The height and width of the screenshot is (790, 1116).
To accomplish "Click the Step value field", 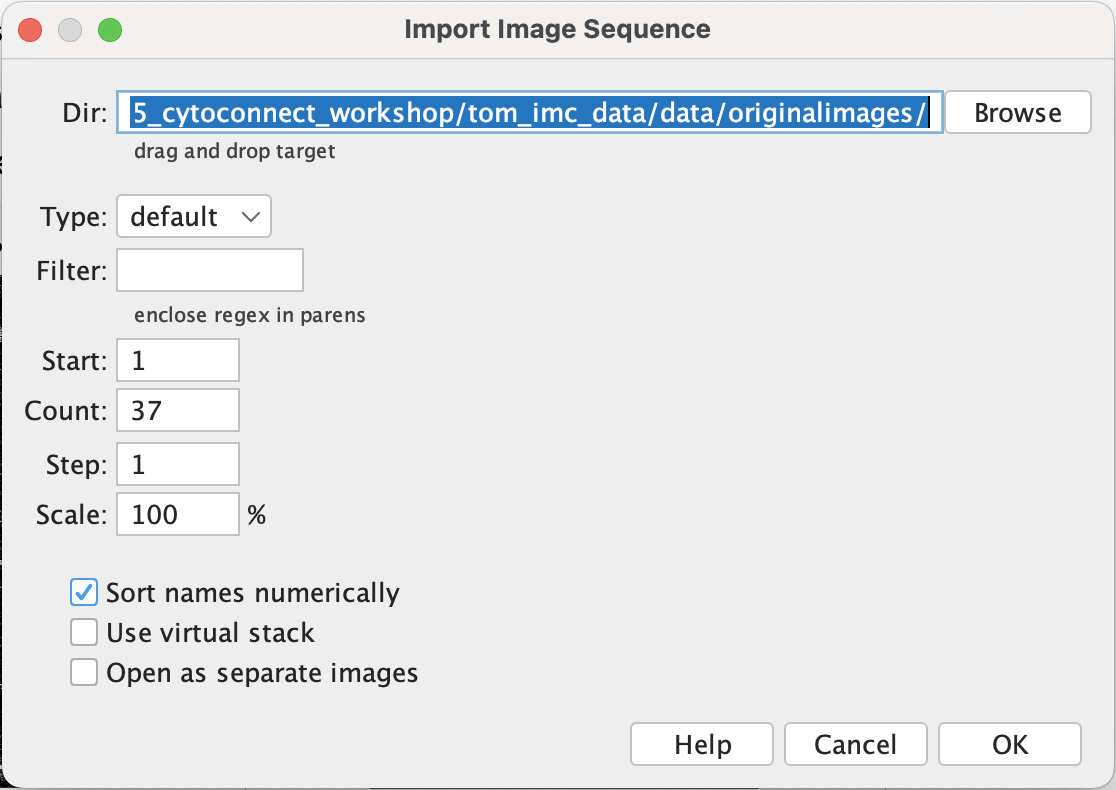I will pos(178,464).
